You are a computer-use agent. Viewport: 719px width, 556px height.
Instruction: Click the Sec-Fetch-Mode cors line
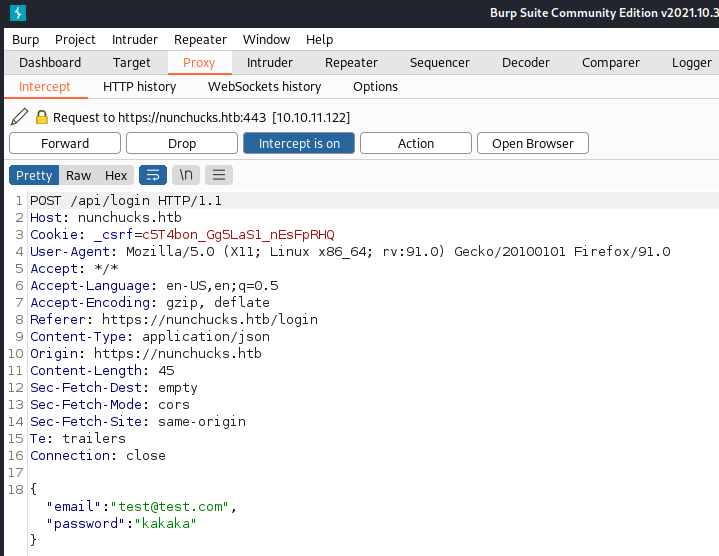tap(110, 405)
